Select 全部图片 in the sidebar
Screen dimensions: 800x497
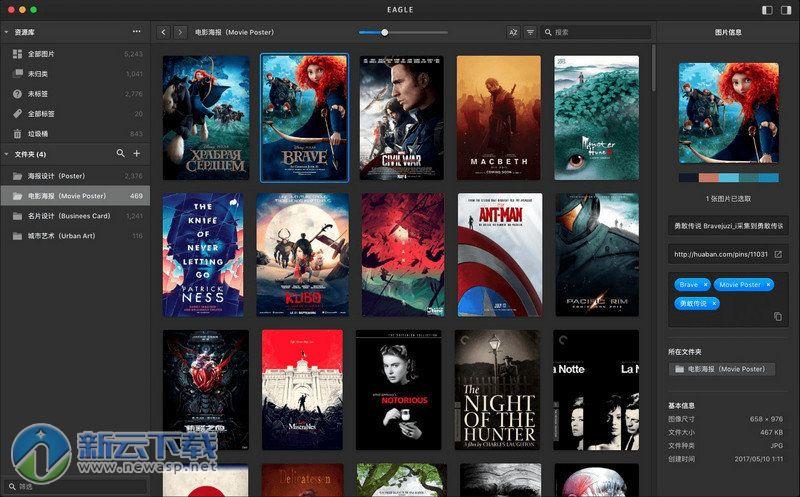75,54
